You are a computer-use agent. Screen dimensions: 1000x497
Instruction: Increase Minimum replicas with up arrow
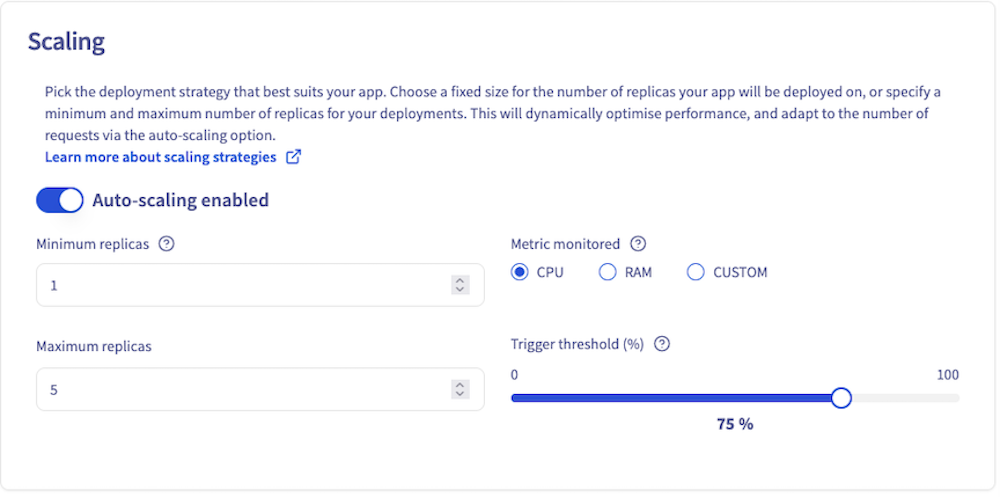460,281
